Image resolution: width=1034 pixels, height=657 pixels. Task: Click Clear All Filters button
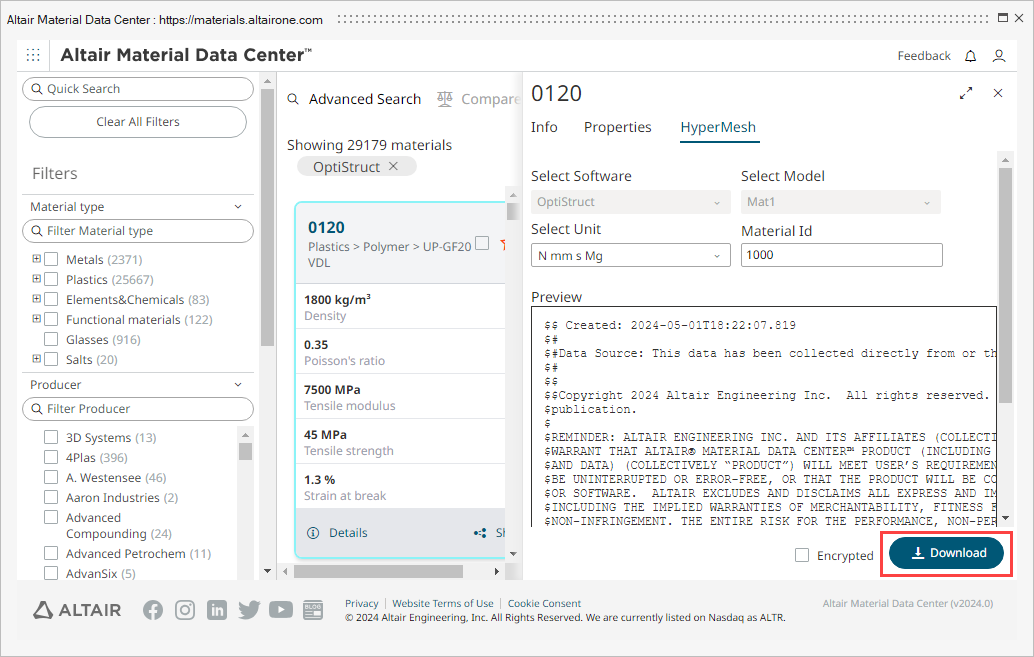click(138, 122)
